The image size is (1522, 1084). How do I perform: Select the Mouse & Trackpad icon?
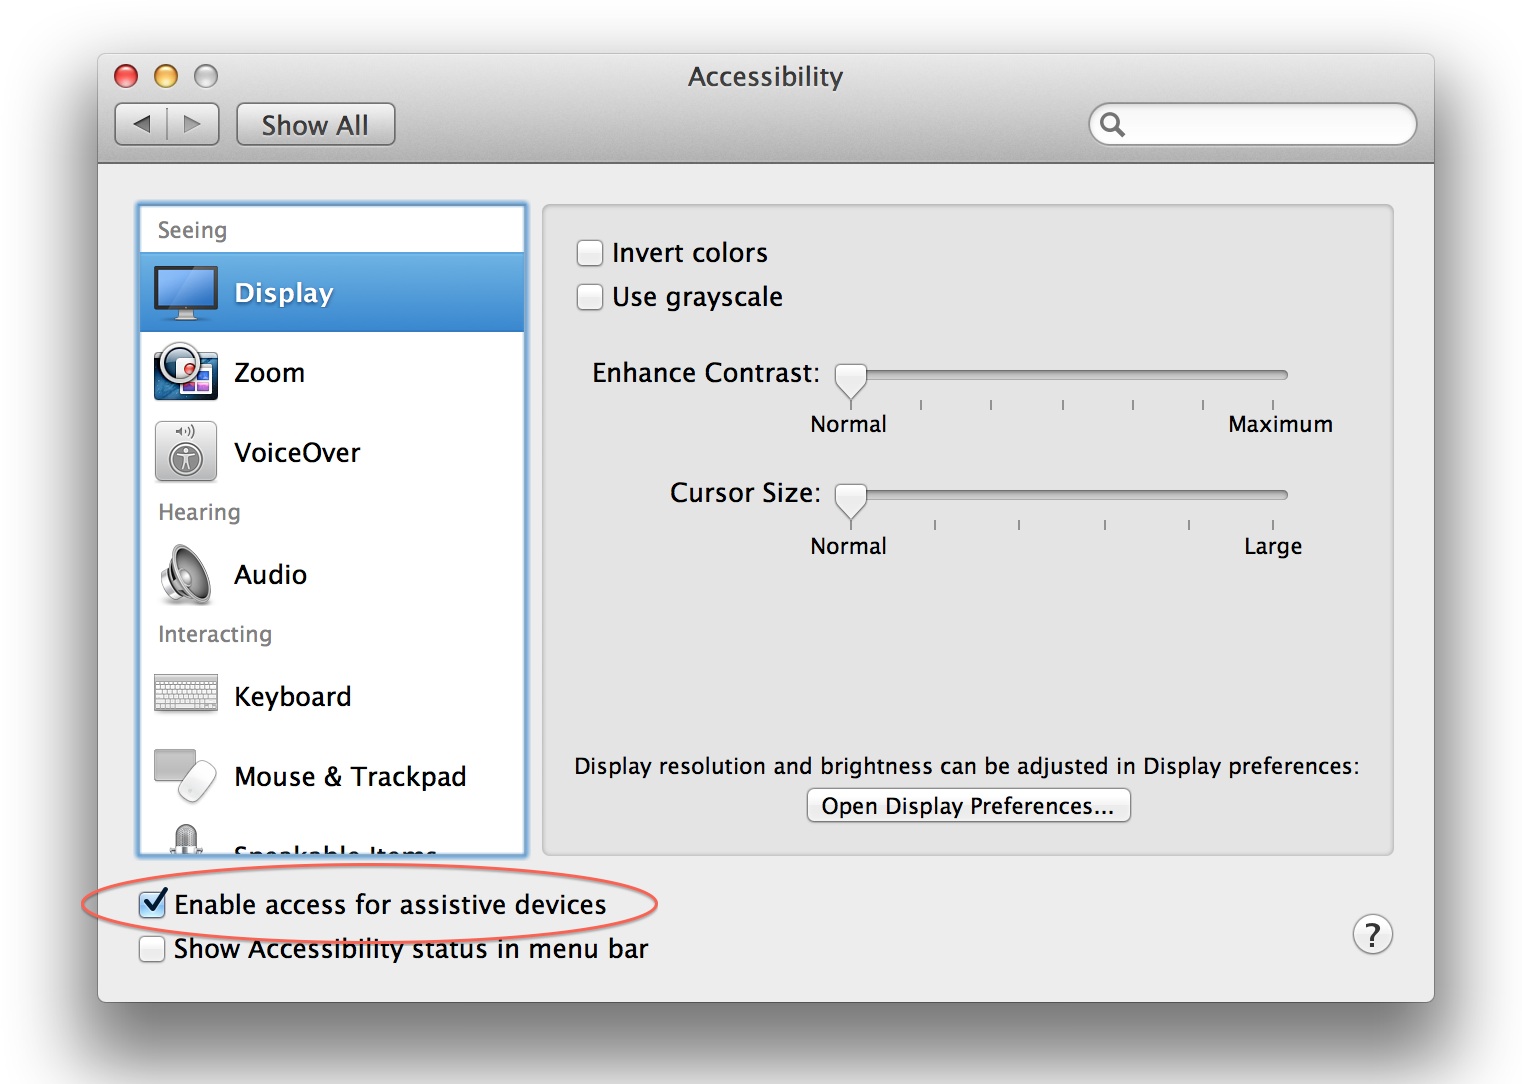186,776
